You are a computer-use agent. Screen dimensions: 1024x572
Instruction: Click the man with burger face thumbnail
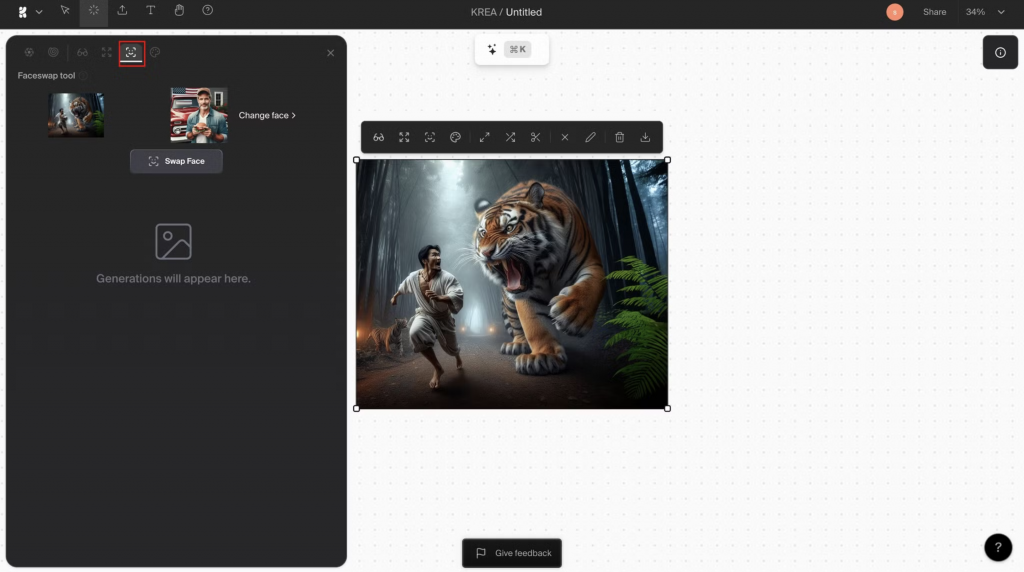199,115
